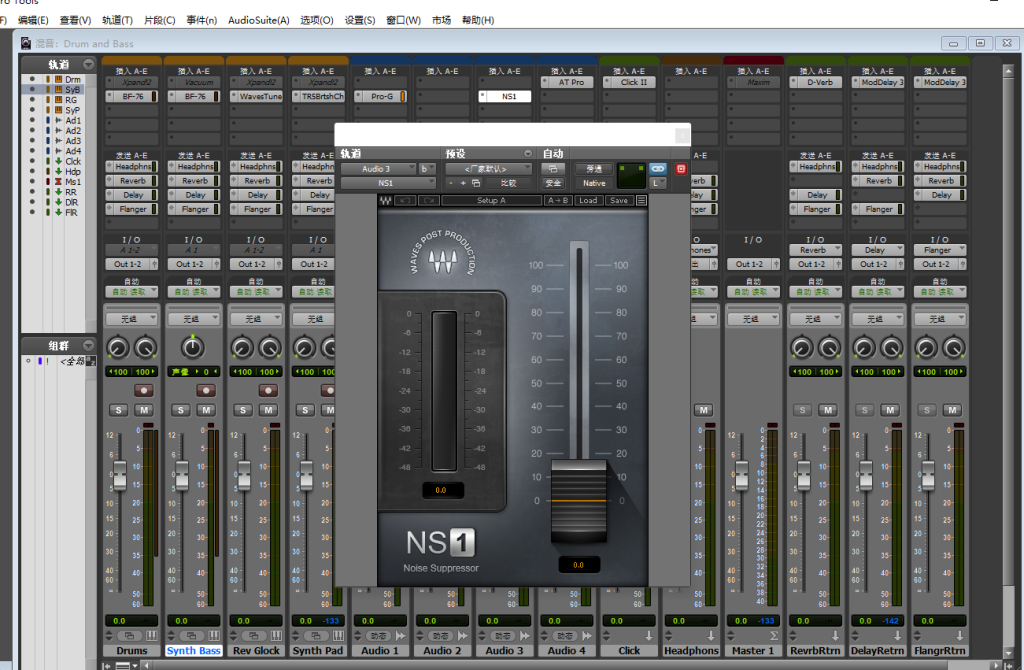Click the undo arrow in Waves toolbar
Viewport: 1024px width, 670px height.
(x=404, y=200)
